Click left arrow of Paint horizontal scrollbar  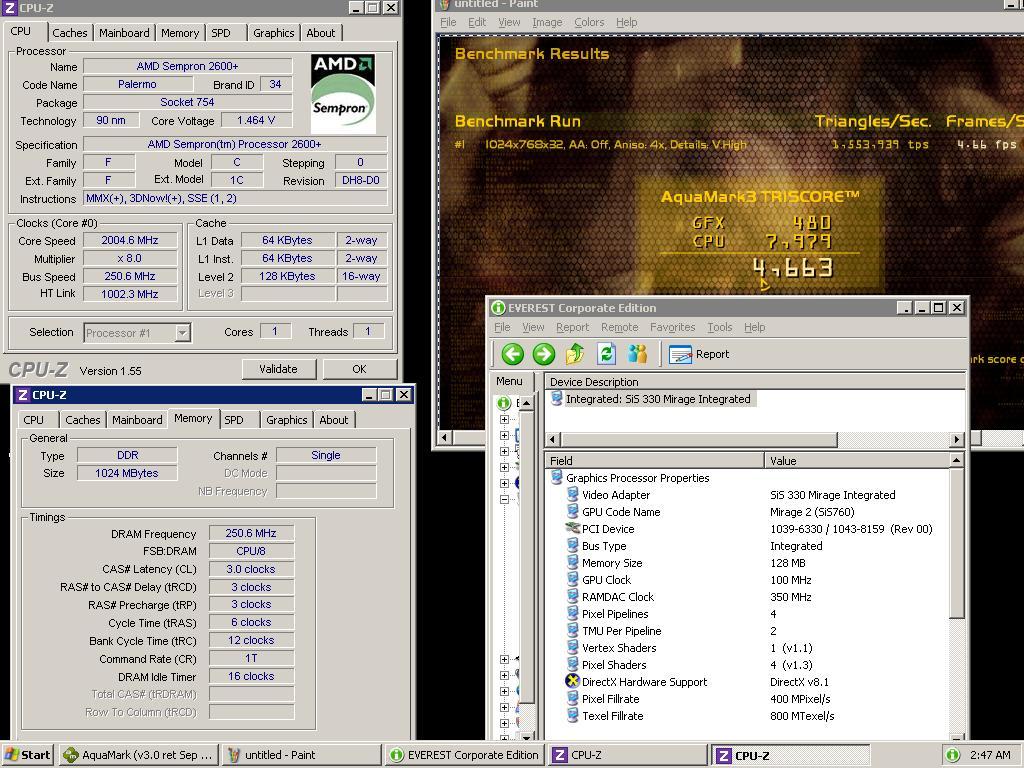(445, 437)
